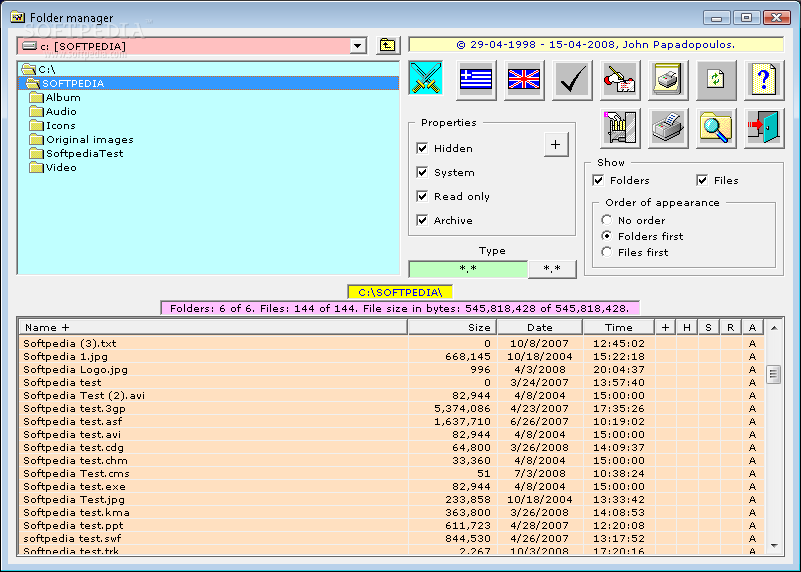801x572 pixels.
Task: Click the file list scroll up arrow
Action: (774, 328)
